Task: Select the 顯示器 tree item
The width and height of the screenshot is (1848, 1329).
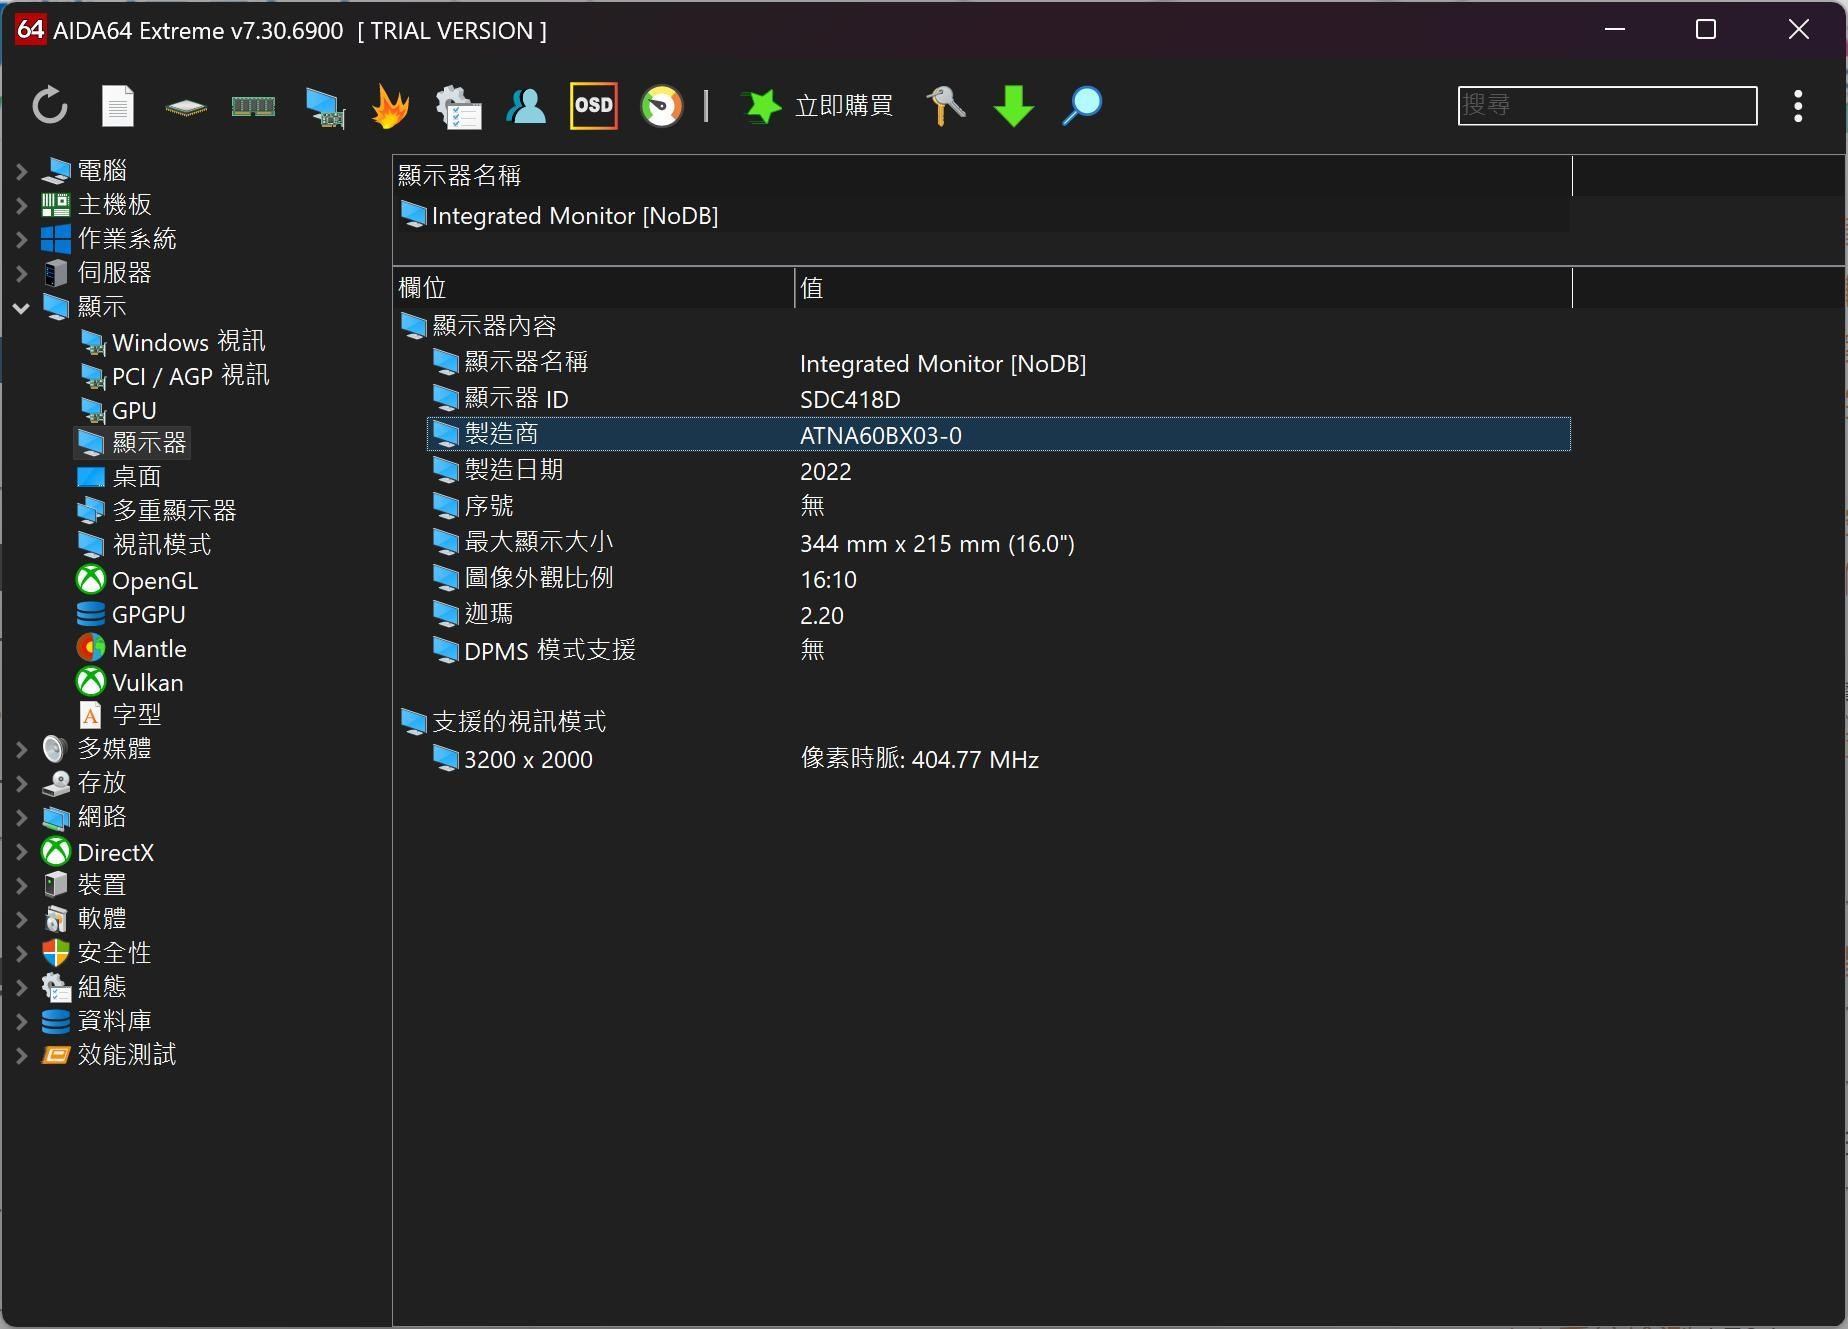Action: [133, 443]
